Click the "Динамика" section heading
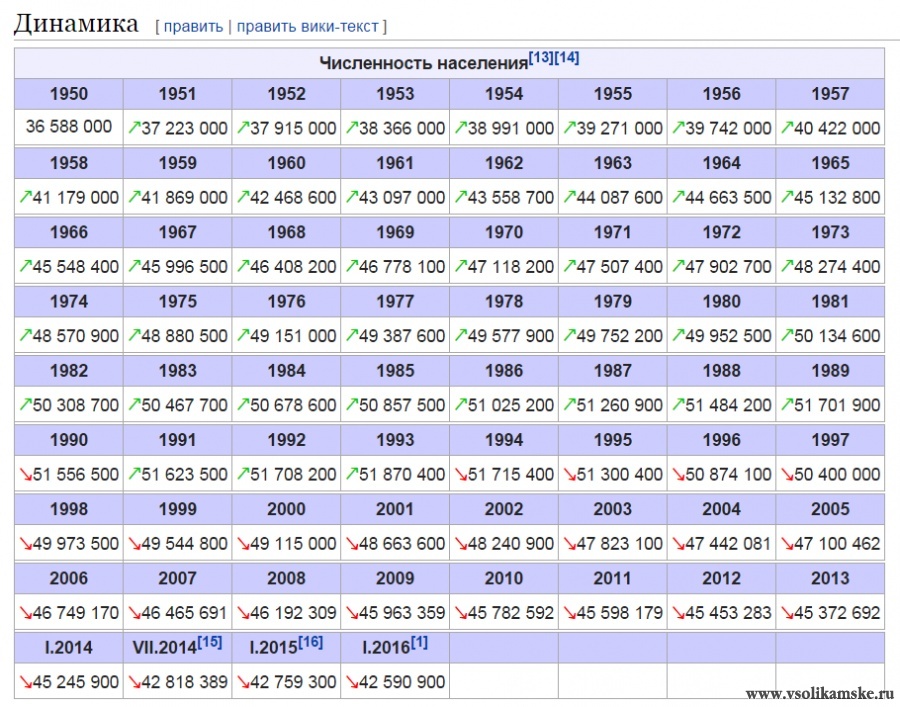 [x=76, y=24]
